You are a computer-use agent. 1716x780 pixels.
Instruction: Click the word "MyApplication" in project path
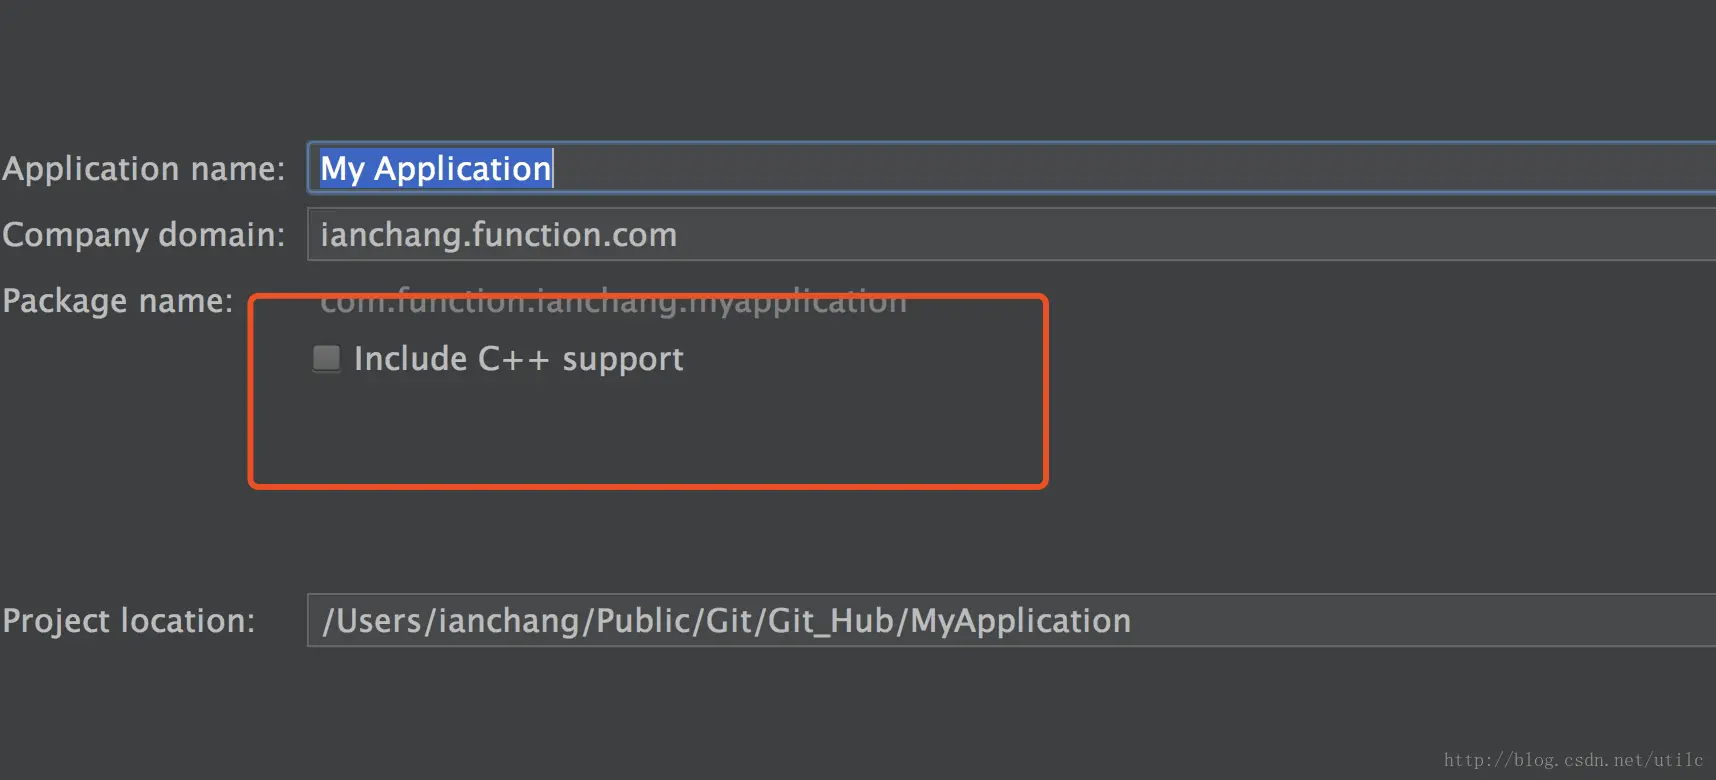1021,621
